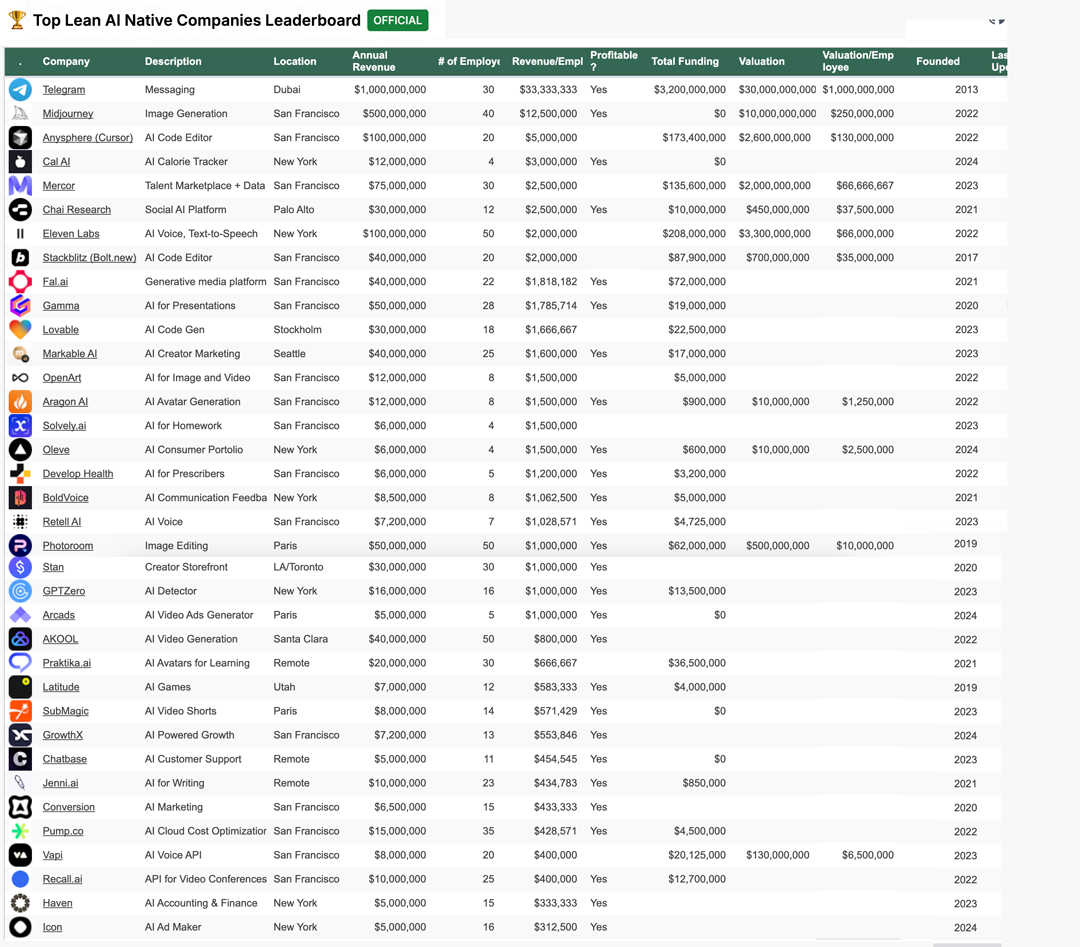Click the Solvely.ai blue logo icon
This screenshot has width=1080, height=947.
(20, 426)
